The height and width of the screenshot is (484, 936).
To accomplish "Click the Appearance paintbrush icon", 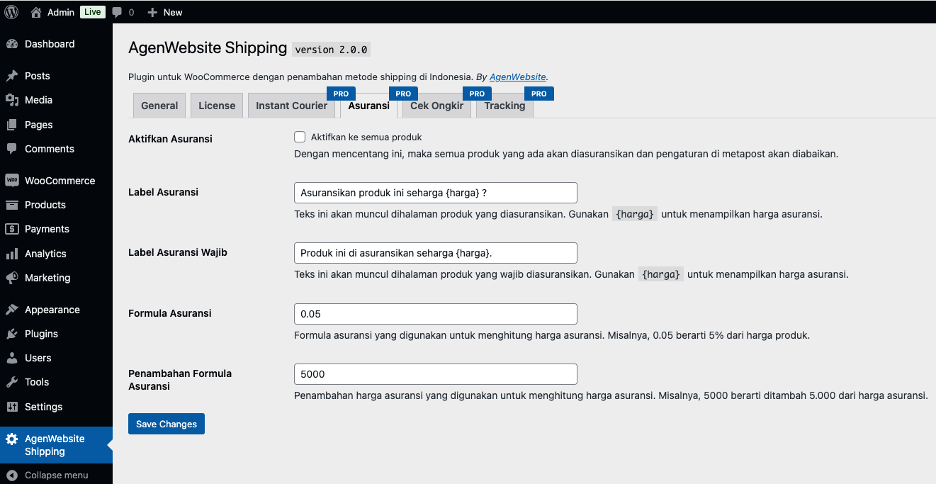I will click(x=12, y=310).
